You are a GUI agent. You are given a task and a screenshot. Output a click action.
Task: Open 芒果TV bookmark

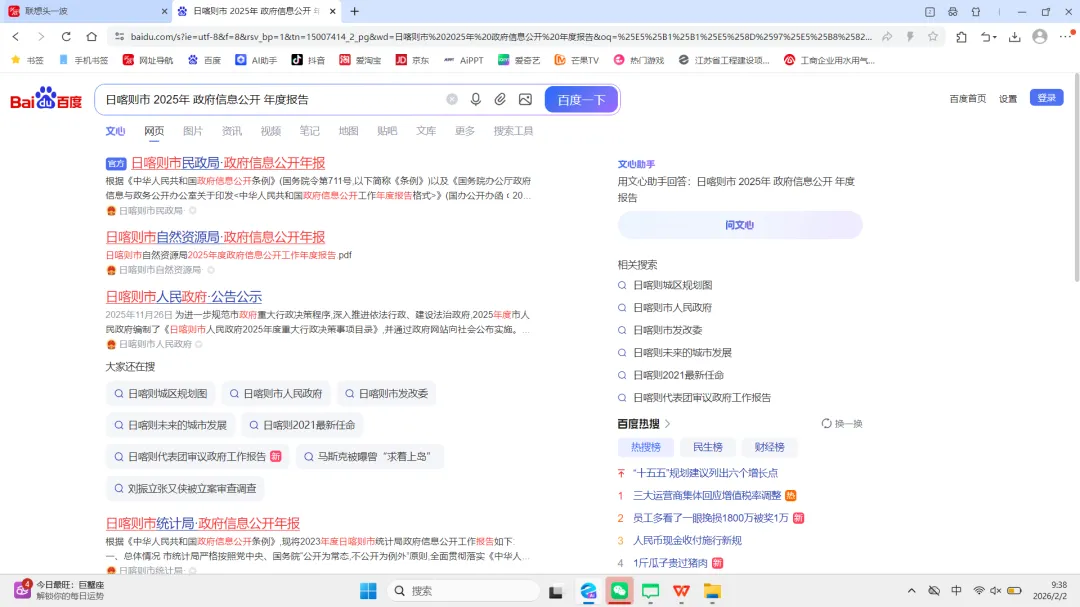coord(577,60)
